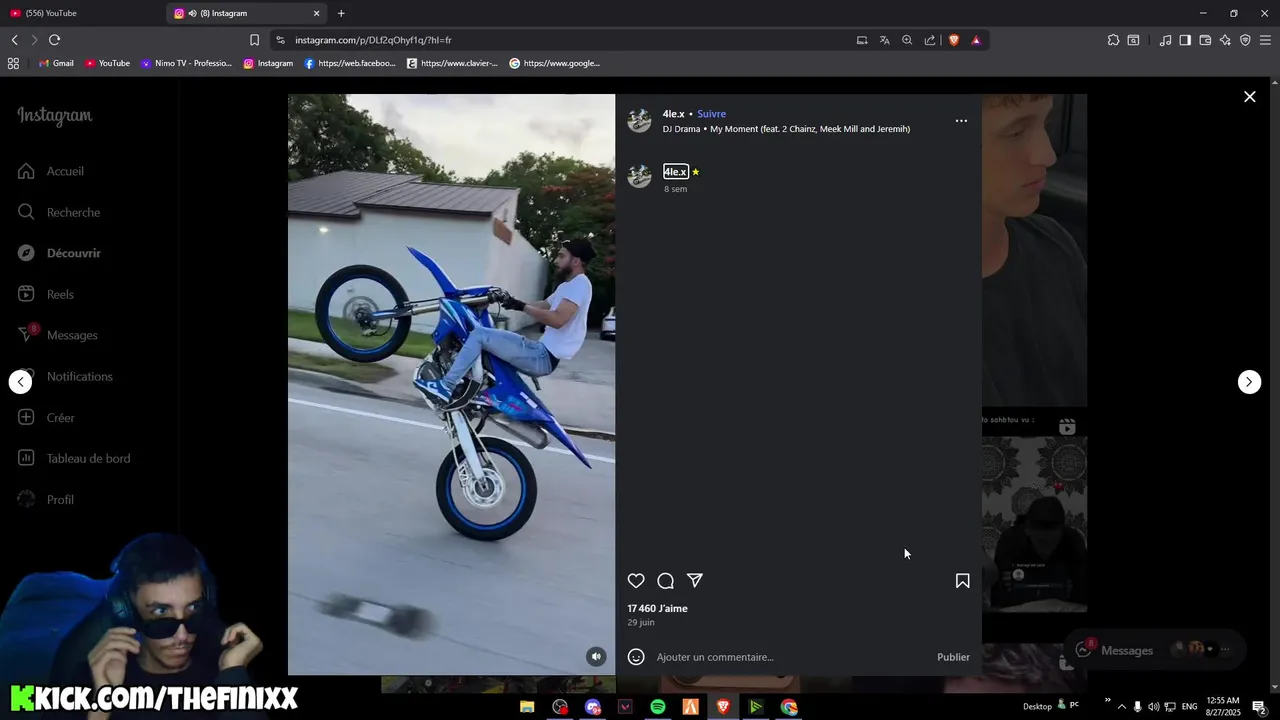Image resolution: width=1280 pixels, height=720 pixels.
Task: Open File Explorer from the taskbar
Action: click(x=527, y=707)
